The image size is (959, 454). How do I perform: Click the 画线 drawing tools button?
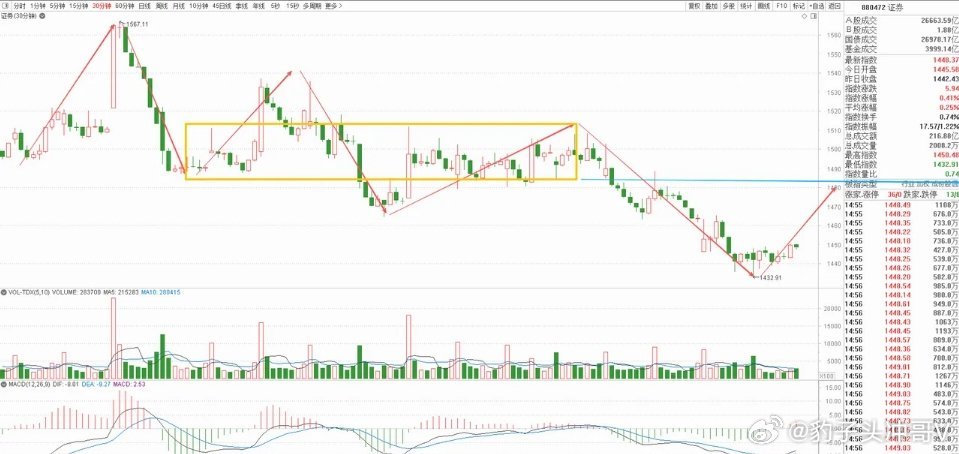(764, 6)
